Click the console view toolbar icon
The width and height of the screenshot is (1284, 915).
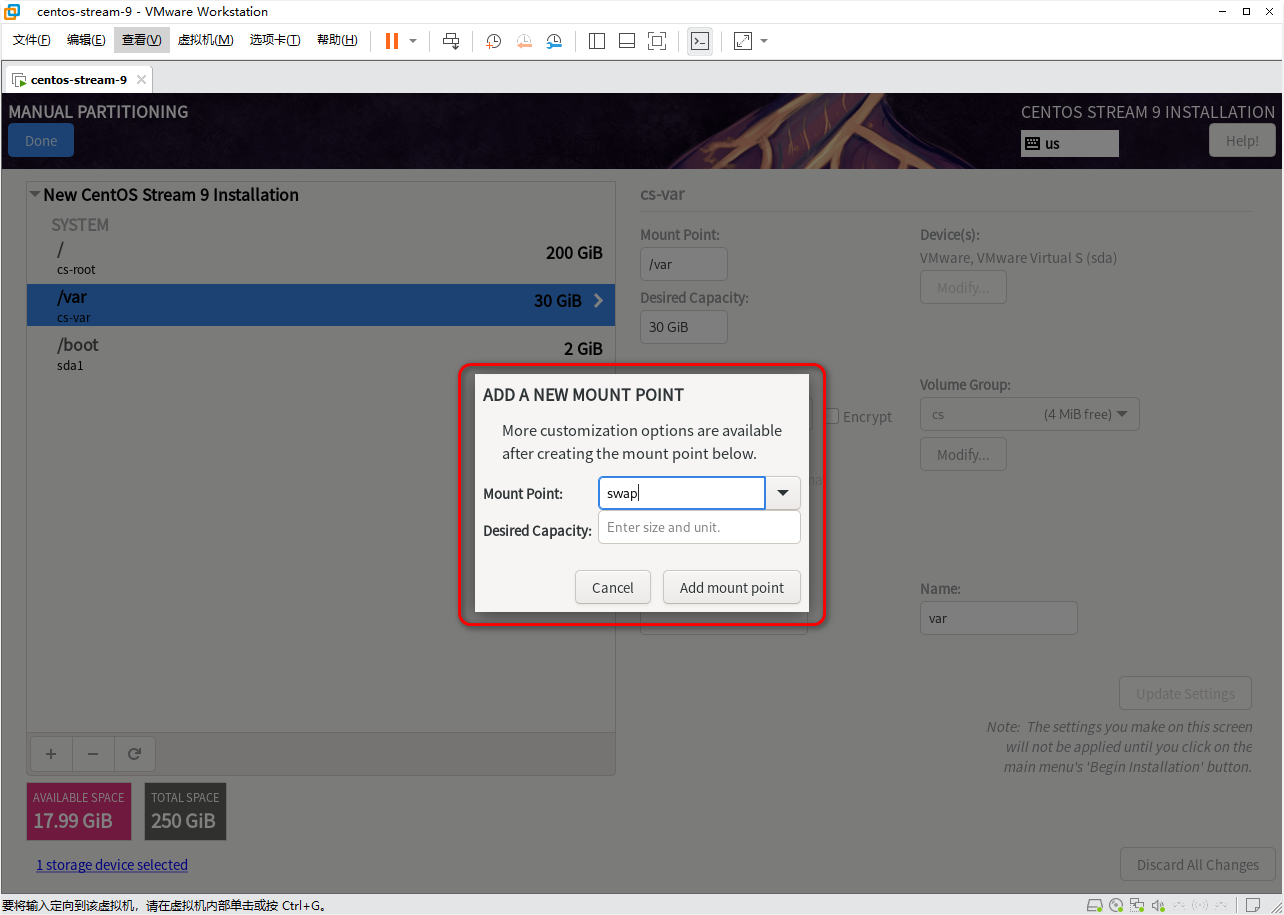pyautogui.click(x=700, y=41)
